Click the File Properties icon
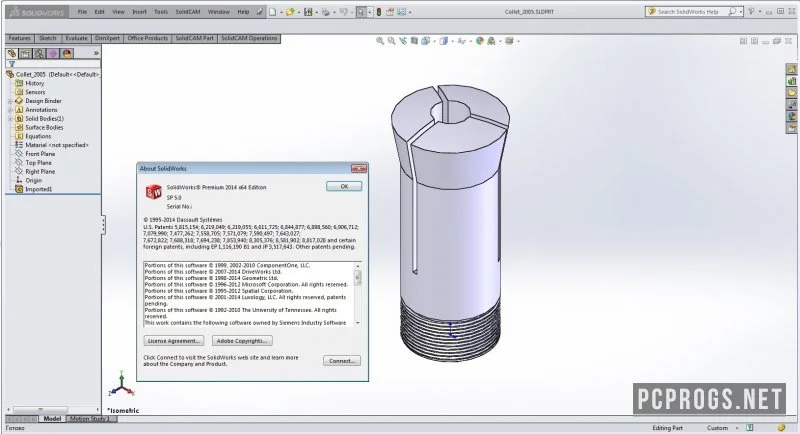The image size is (800, 434). [x=390, y=12]
